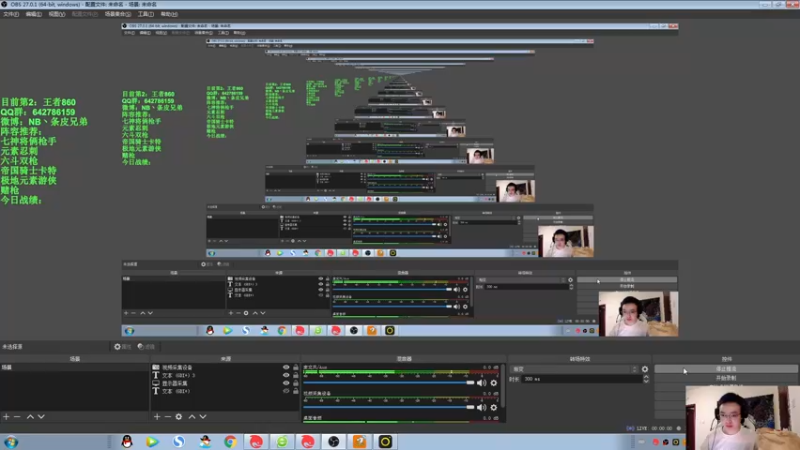Open the 场景集合(S) menu
Image resolution: width=800 pixels, height=450 pixels.
tap(118, 14)
